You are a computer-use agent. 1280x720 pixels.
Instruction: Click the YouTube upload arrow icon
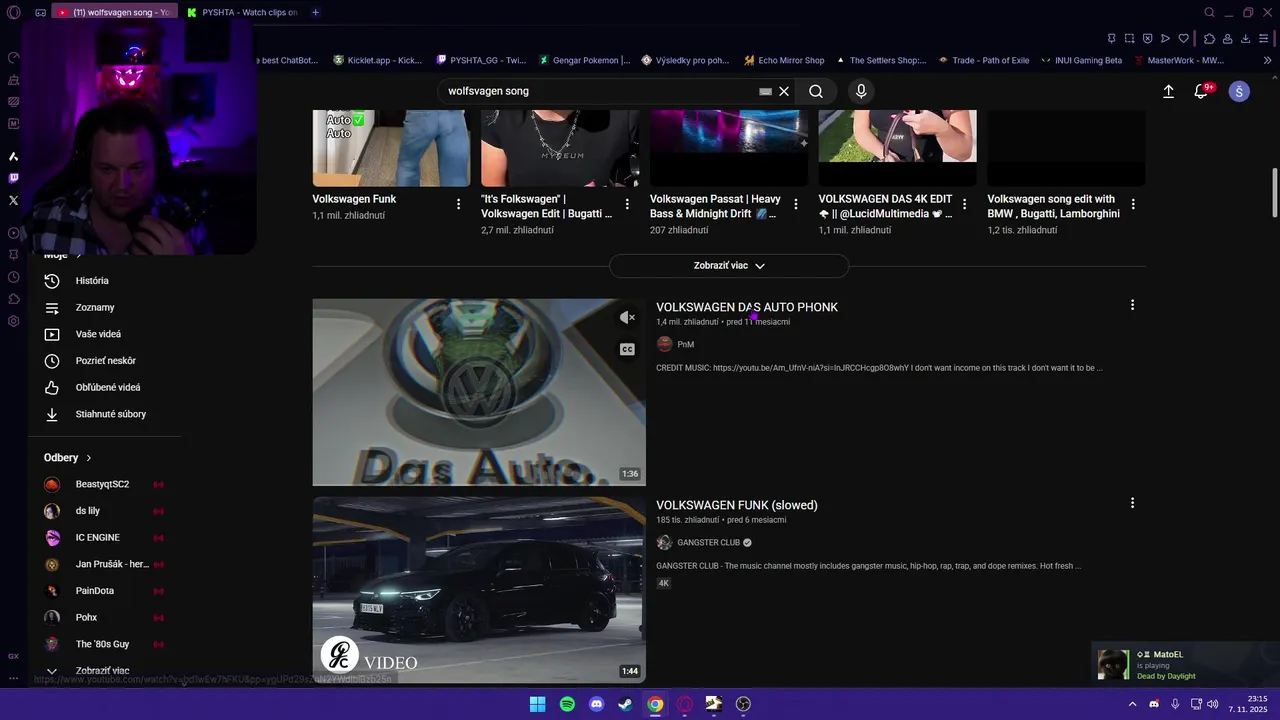coord(1168,91)
